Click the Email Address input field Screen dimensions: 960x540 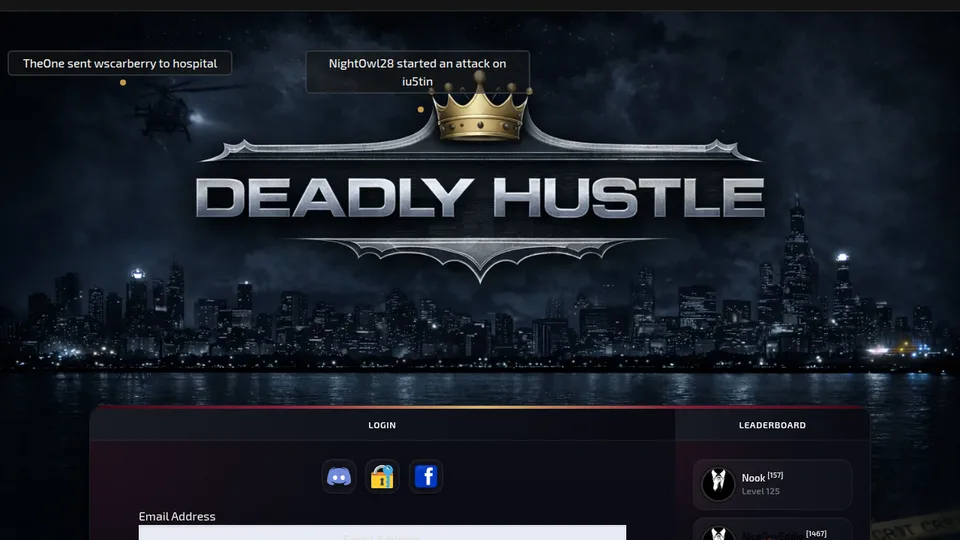tap(382, 532)
